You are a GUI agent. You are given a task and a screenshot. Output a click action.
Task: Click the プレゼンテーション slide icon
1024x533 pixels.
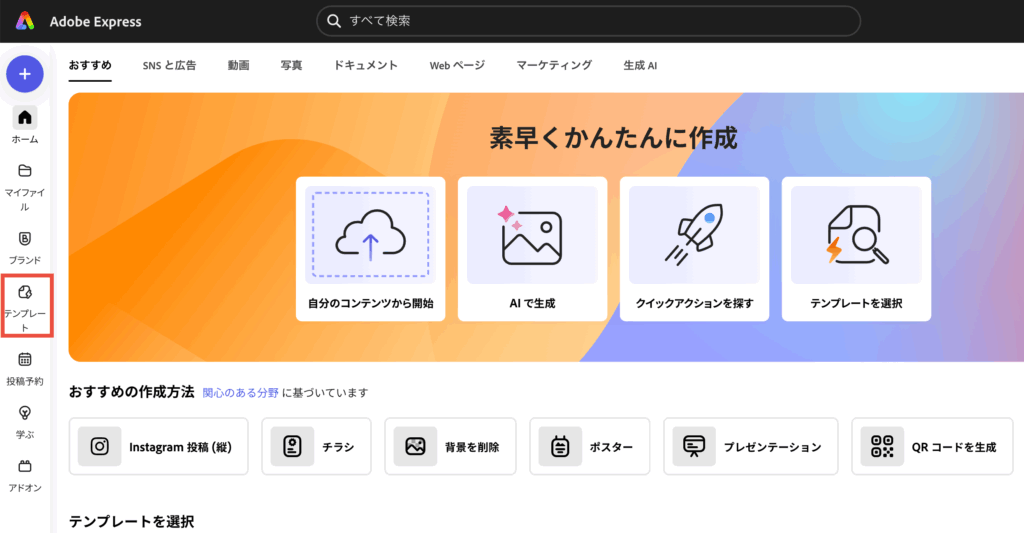pyautogui.click(x=694, y=446)
